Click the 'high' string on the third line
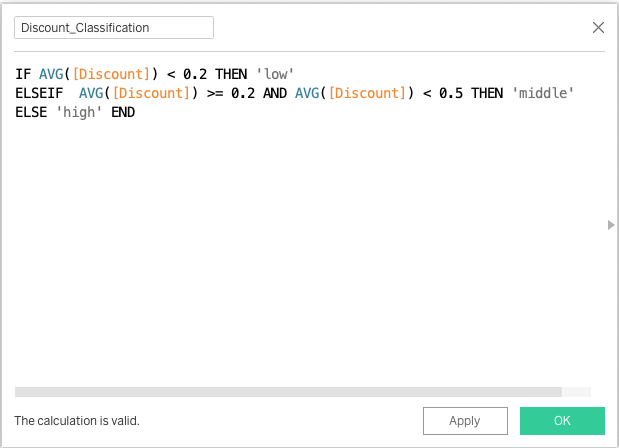619x448 pixels. (x=79, y=112)
